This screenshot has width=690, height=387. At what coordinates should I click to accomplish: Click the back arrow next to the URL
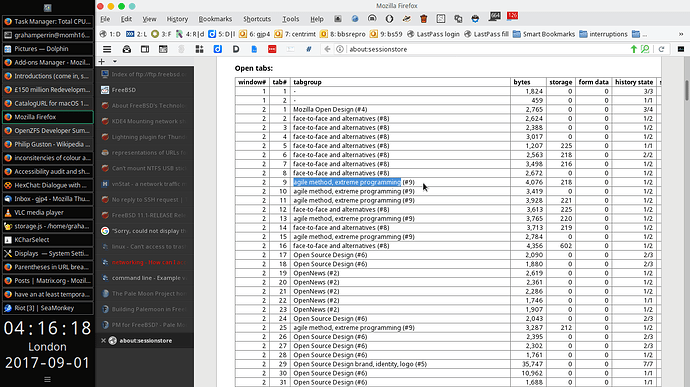[327, 49]
